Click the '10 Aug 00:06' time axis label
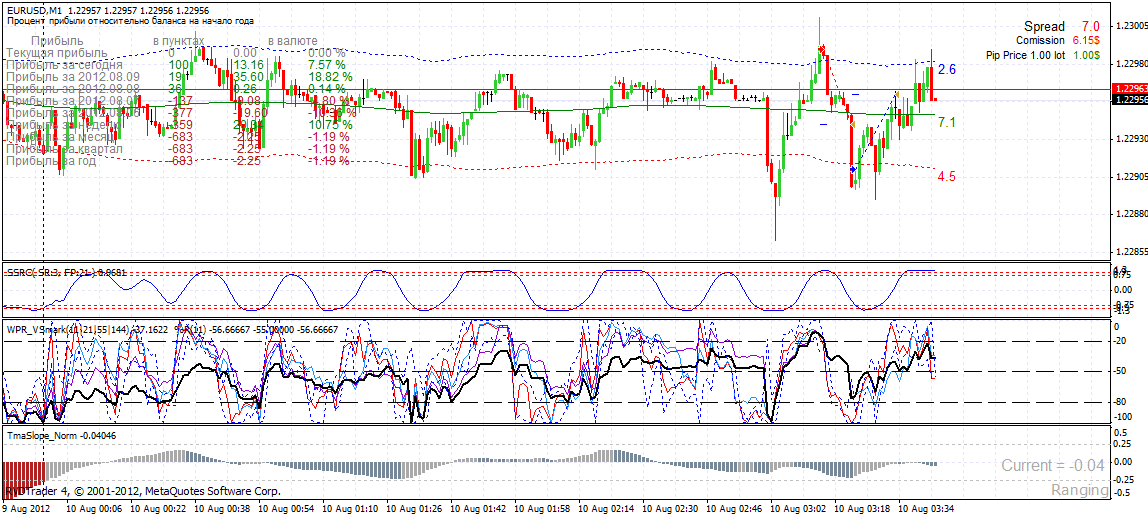 93,507
